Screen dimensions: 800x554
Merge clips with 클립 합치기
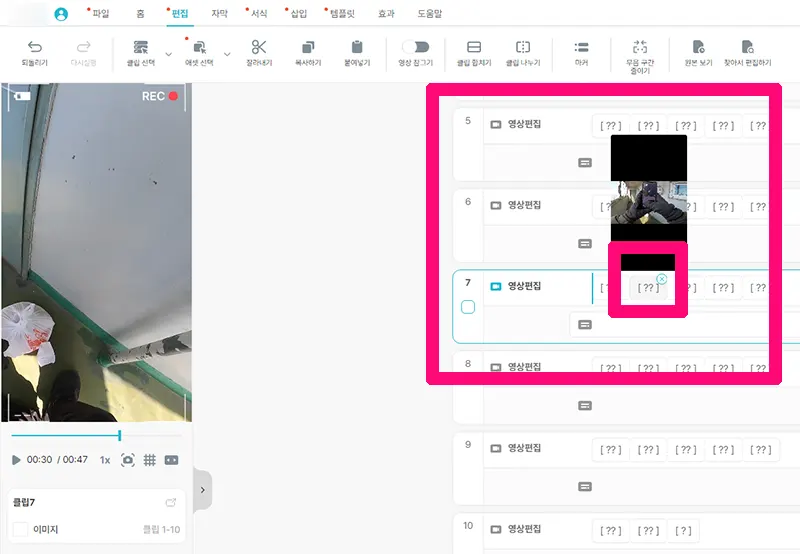coord(474,53)
